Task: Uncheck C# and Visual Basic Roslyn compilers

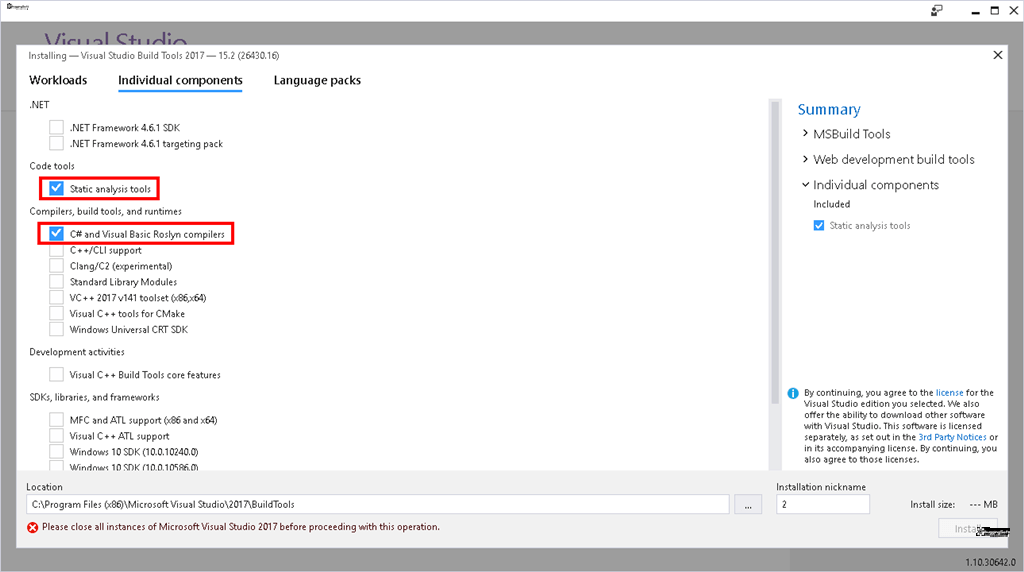Action: coord(57,234)
